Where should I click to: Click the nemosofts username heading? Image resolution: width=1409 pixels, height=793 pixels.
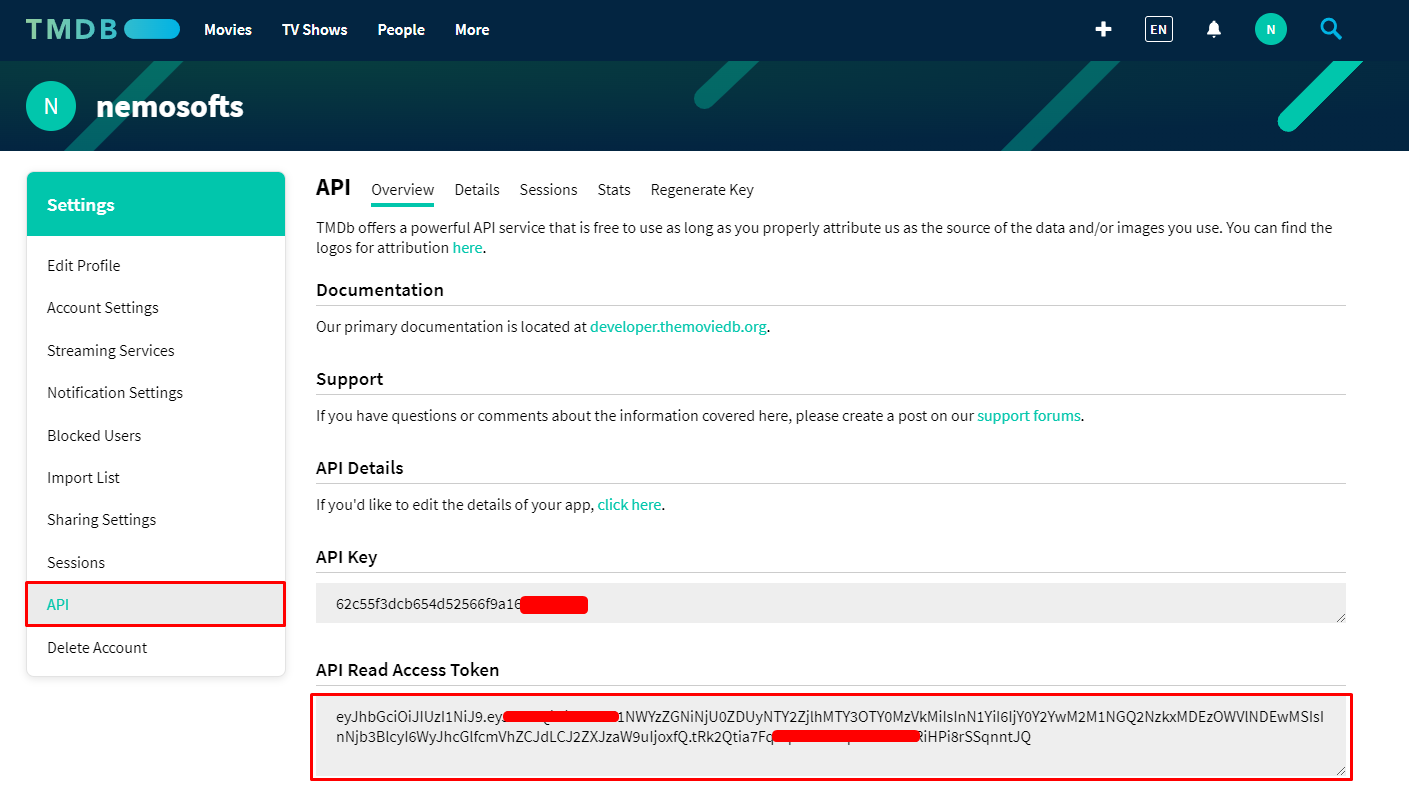pyautogui.click(x=170, y=106)
